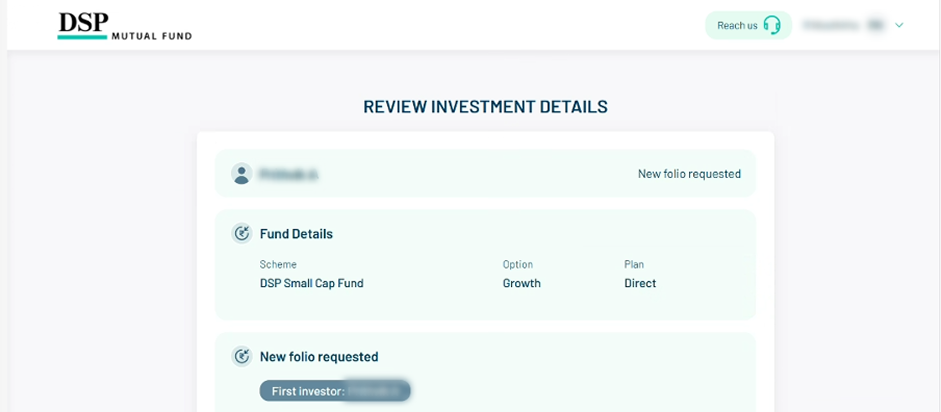This screenshot has width=941, height=412.
Task: Click the blurred investor name beside avatar
Action: pos(288,175)
